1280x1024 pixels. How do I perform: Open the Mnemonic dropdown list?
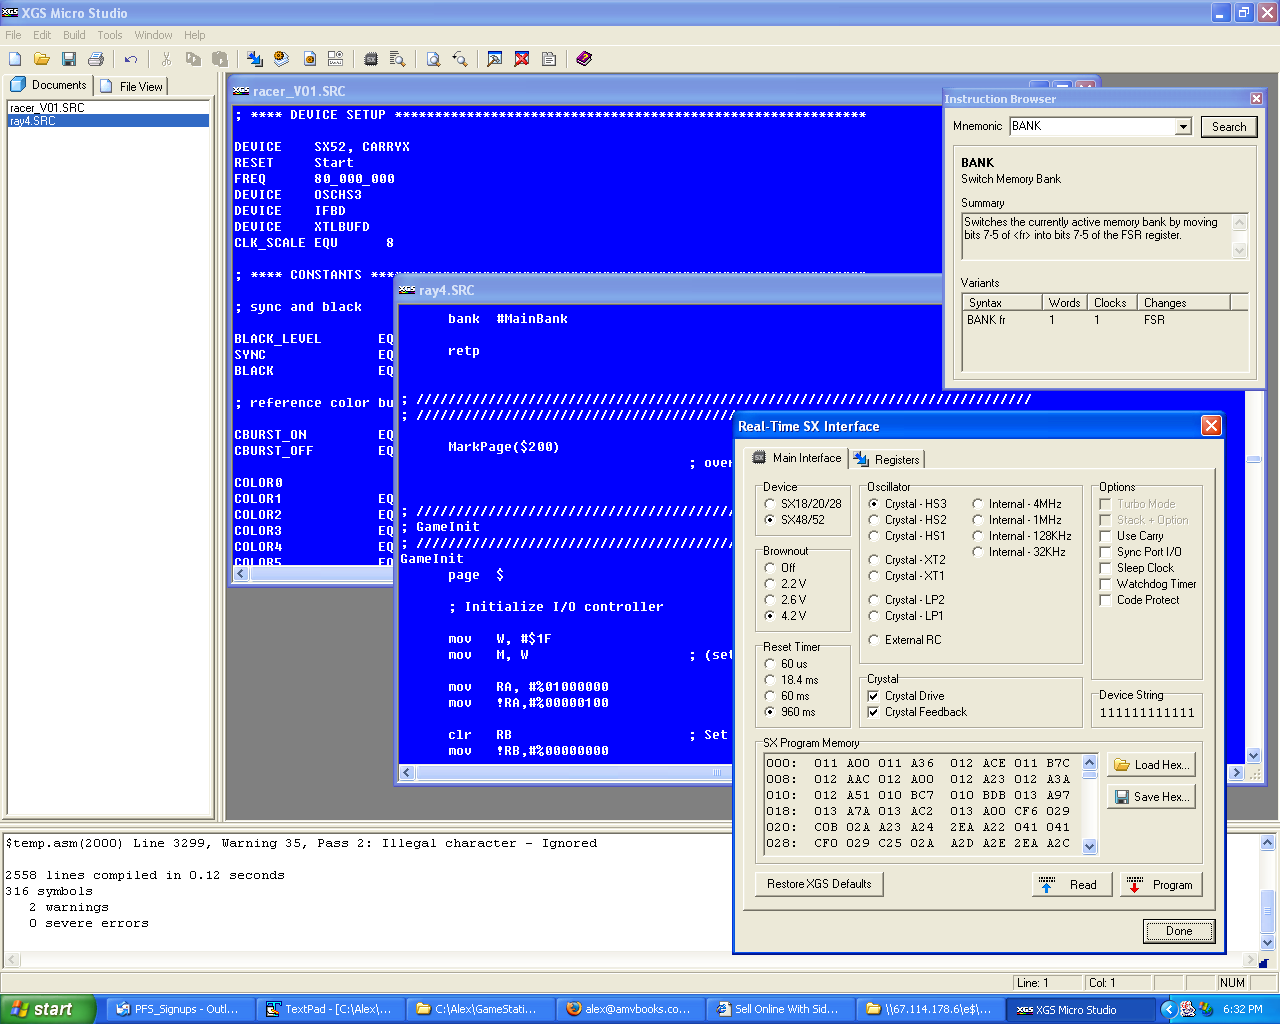tap(1183, 127)
